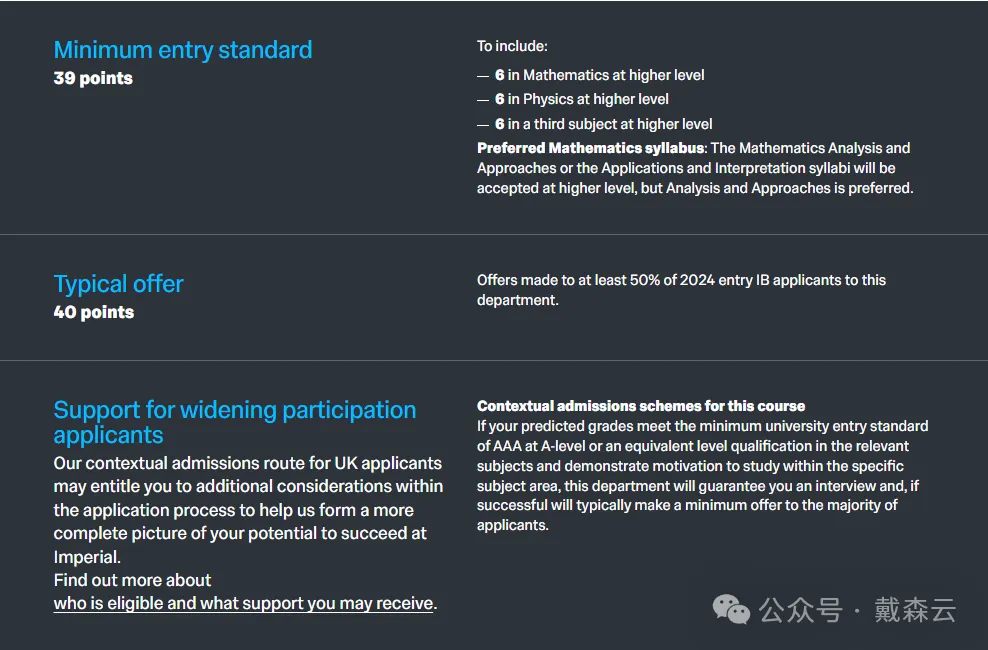
Task: Click the 公众号 watermark text
Action: 785,610
